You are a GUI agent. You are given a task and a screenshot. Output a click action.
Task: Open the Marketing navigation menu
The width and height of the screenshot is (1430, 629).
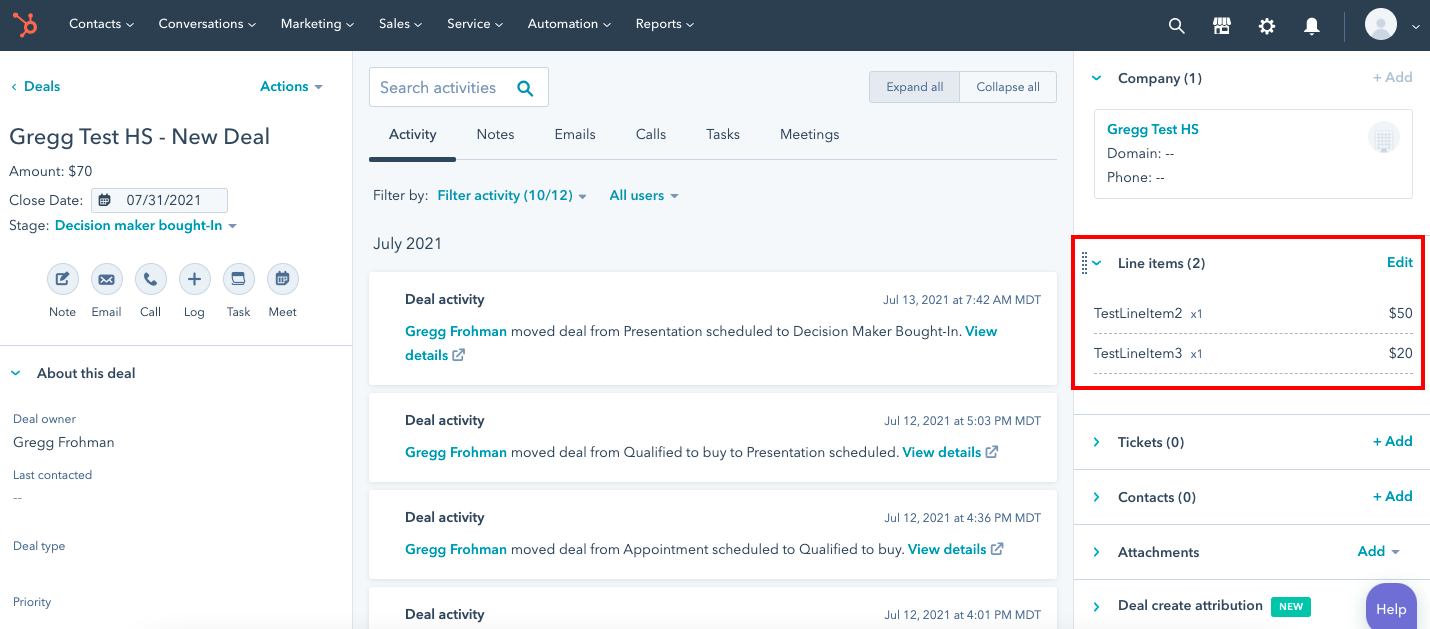(x=317, y=24)
